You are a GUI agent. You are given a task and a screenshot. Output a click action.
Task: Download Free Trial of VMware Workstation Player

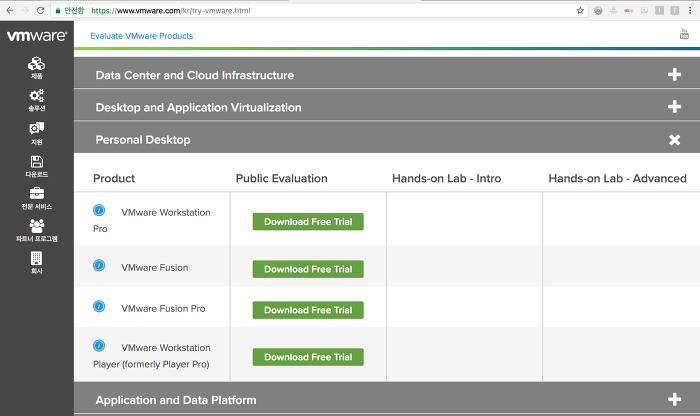pyautogui.click(x=308, y=357)
